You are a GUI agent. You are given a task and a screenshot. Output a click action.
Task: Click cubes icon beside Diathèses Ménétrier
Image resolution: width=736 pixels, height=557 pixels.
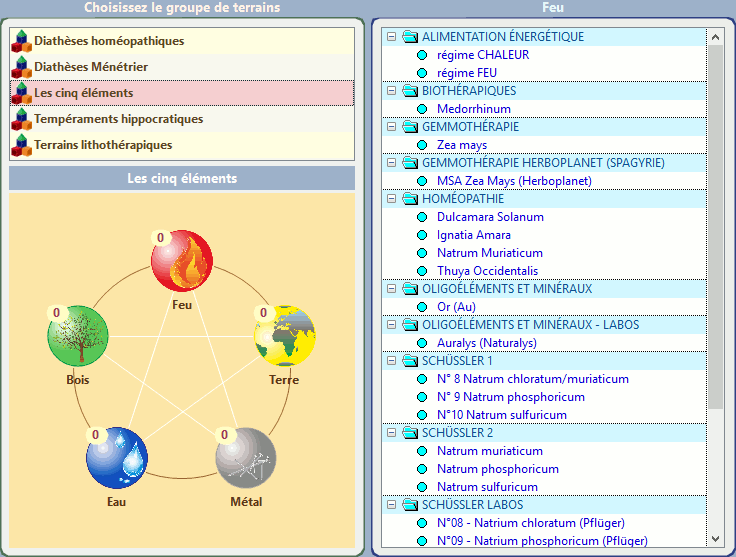(21, 67)
